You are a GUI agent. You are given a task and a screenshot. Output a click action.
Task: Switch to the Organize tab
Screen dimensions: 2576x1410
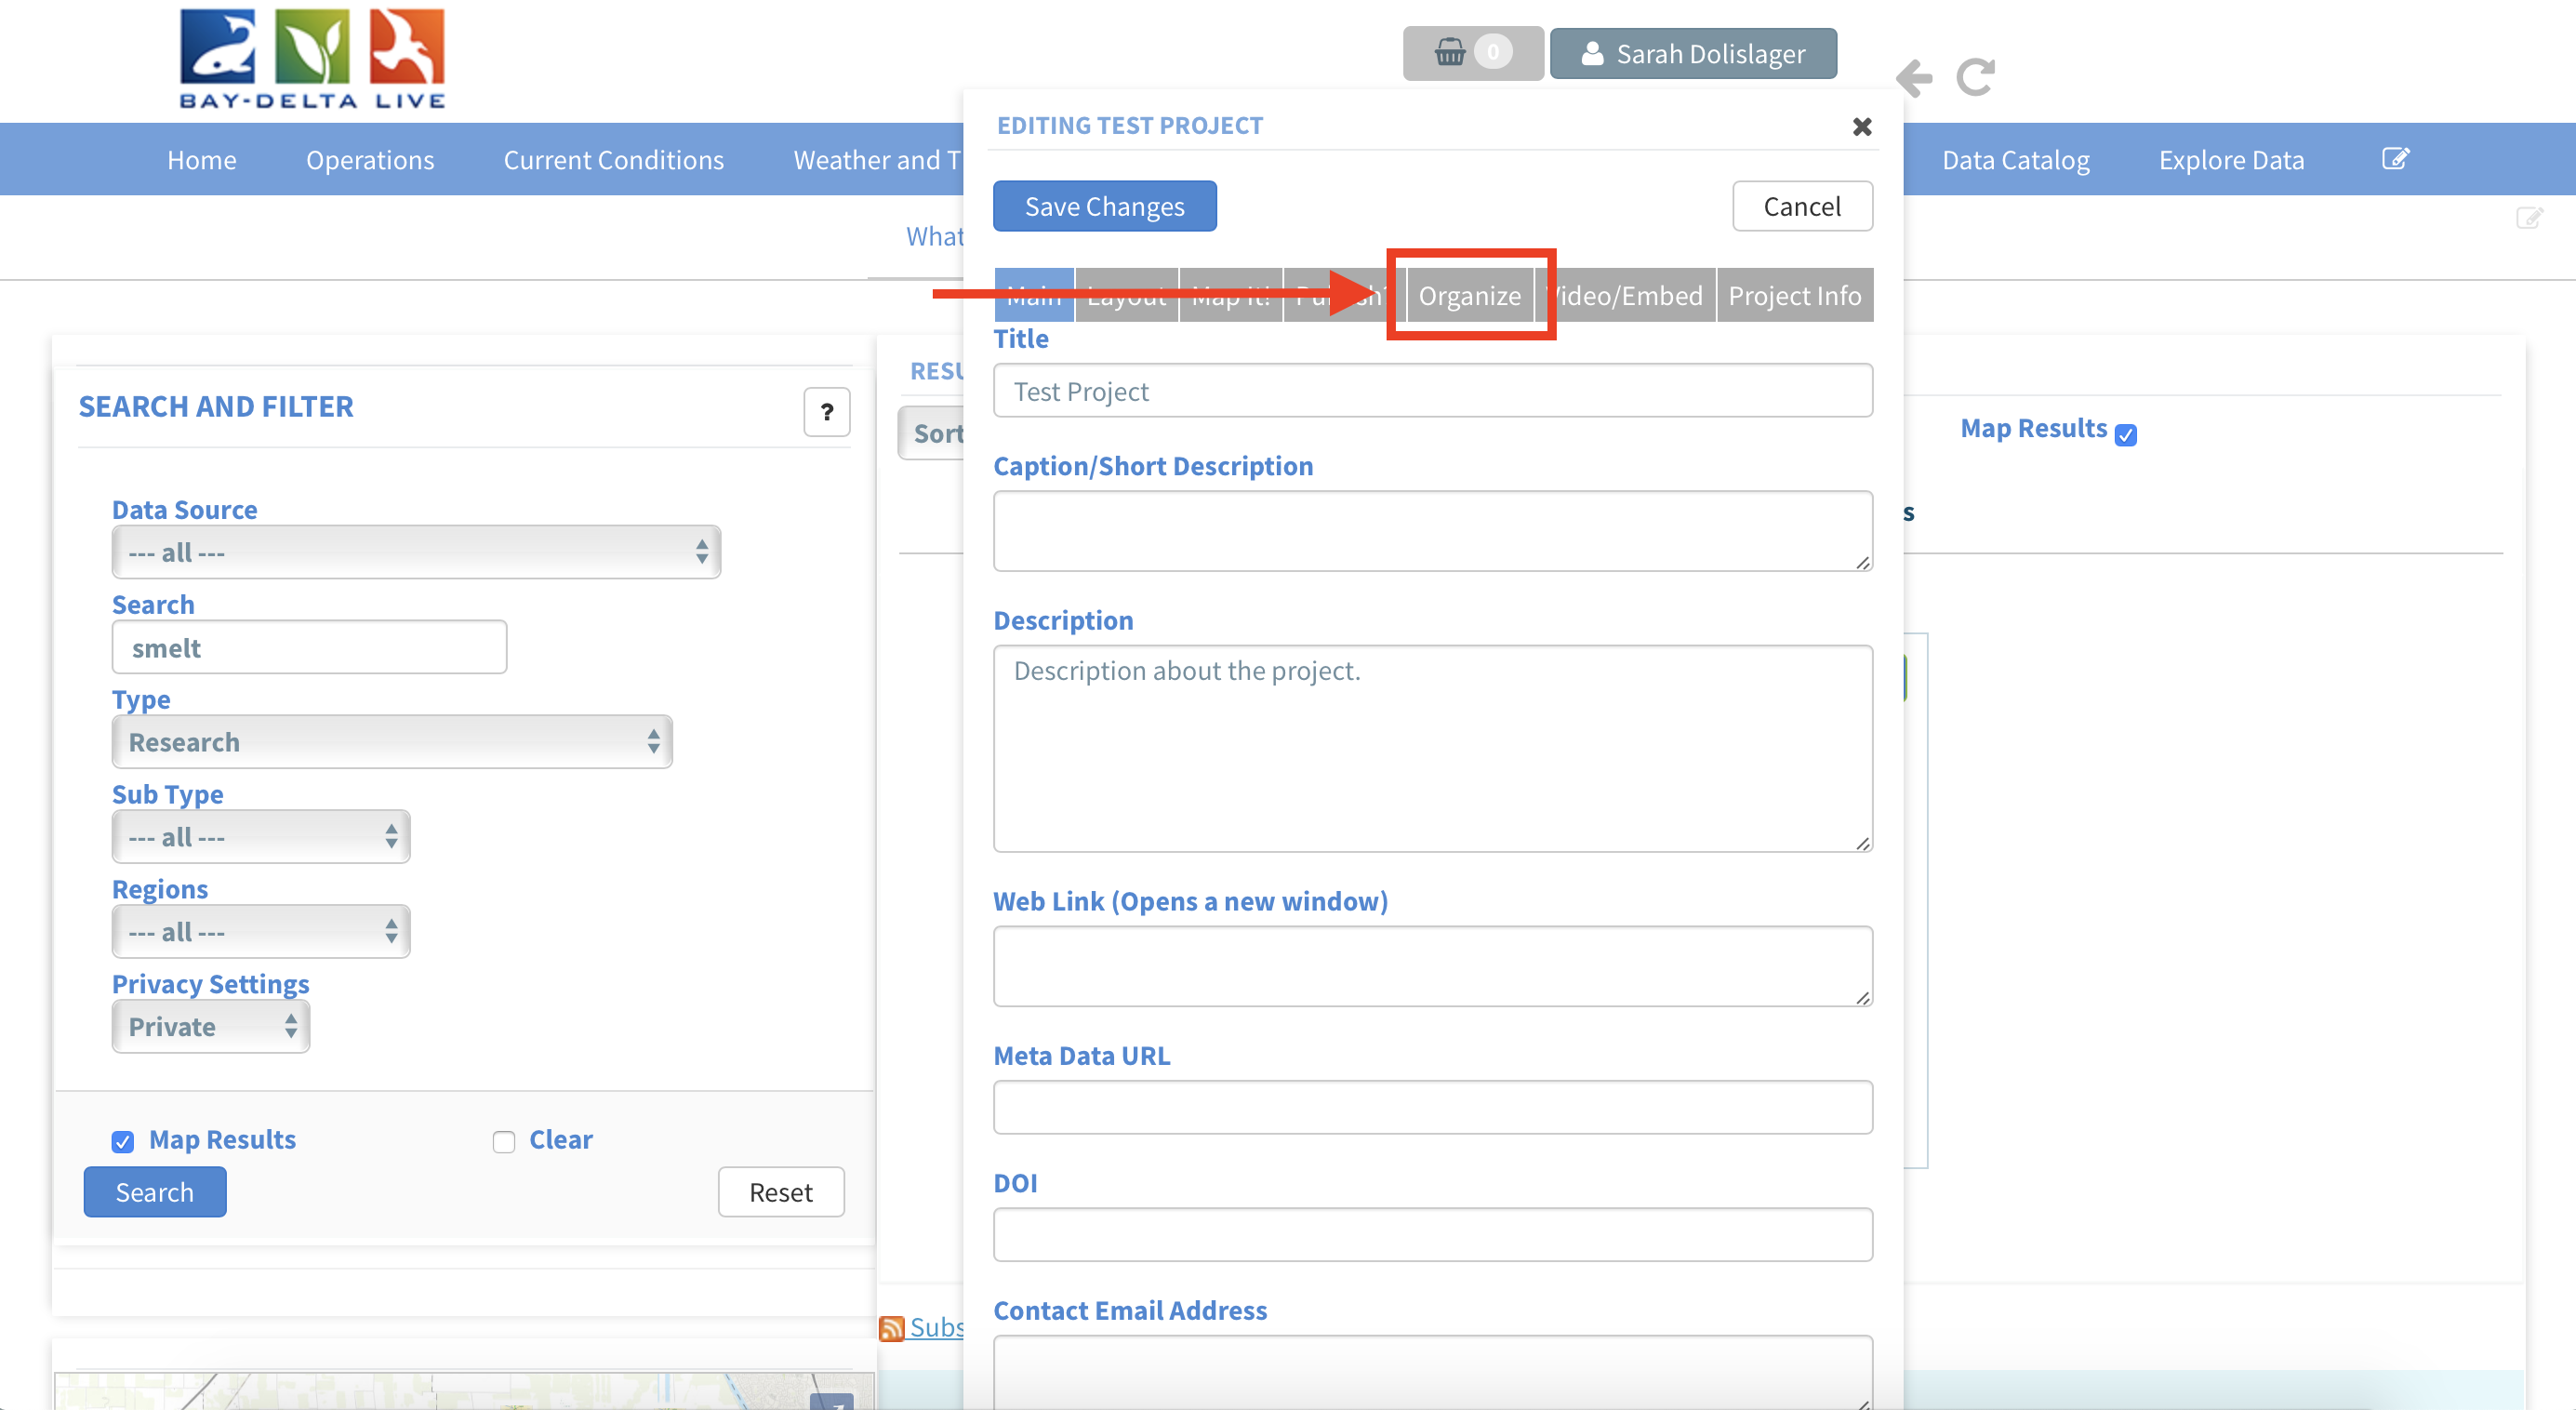pos(1469,296)
